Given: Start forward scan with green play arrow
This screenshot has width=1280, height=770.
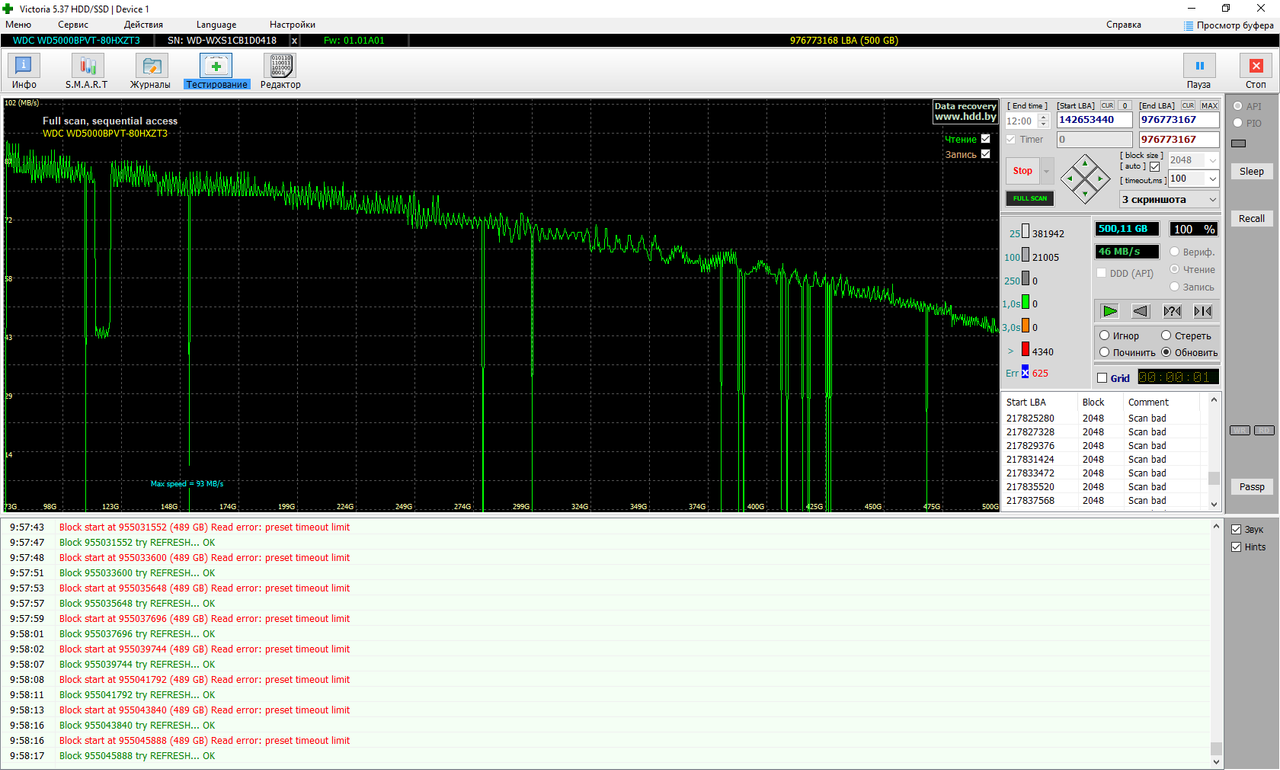Looking at the screenshot, I should pos(1109,311).
